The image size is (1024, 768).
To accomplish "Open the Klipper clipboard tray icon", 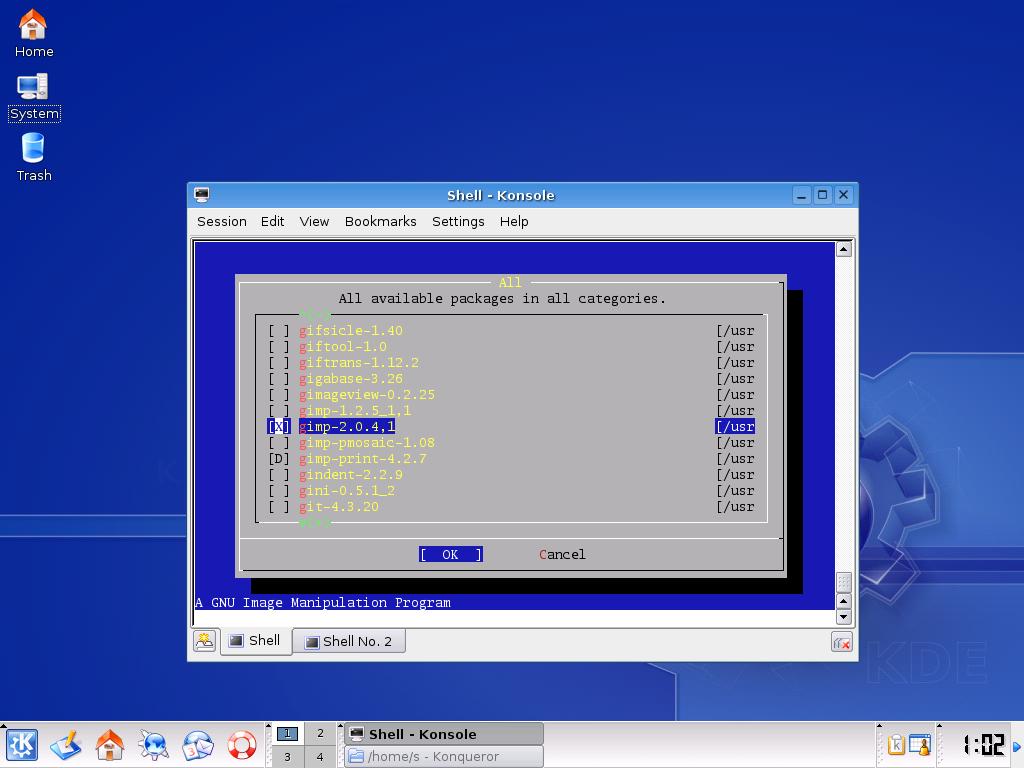I will click(x=896, y=744).
